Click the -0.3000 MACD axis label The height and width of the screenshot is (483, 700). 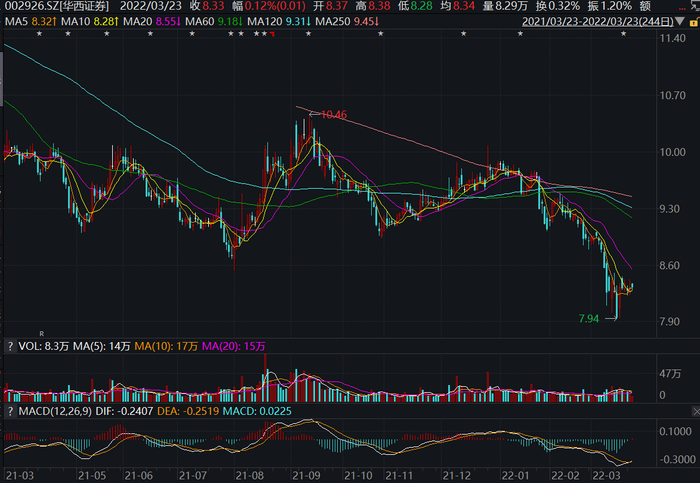[x=678, y=460]
